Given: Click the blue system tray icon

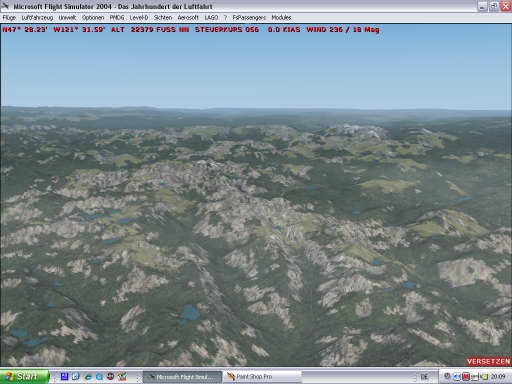Looking at the screenshot, I should point(457,377).
